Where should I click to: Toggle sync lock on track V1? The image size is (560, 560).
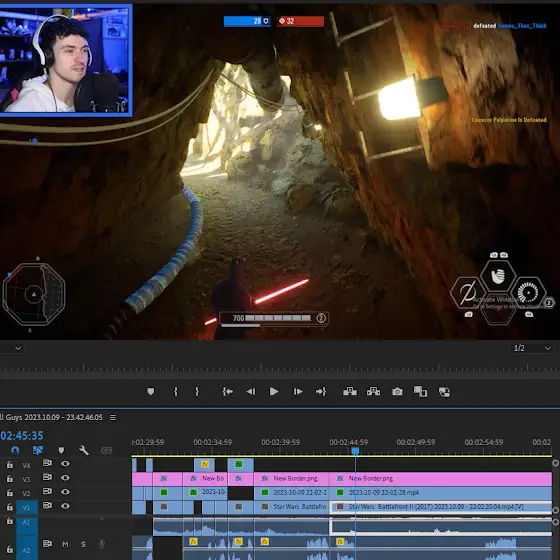pyautogui.click(x=47, y=505)
